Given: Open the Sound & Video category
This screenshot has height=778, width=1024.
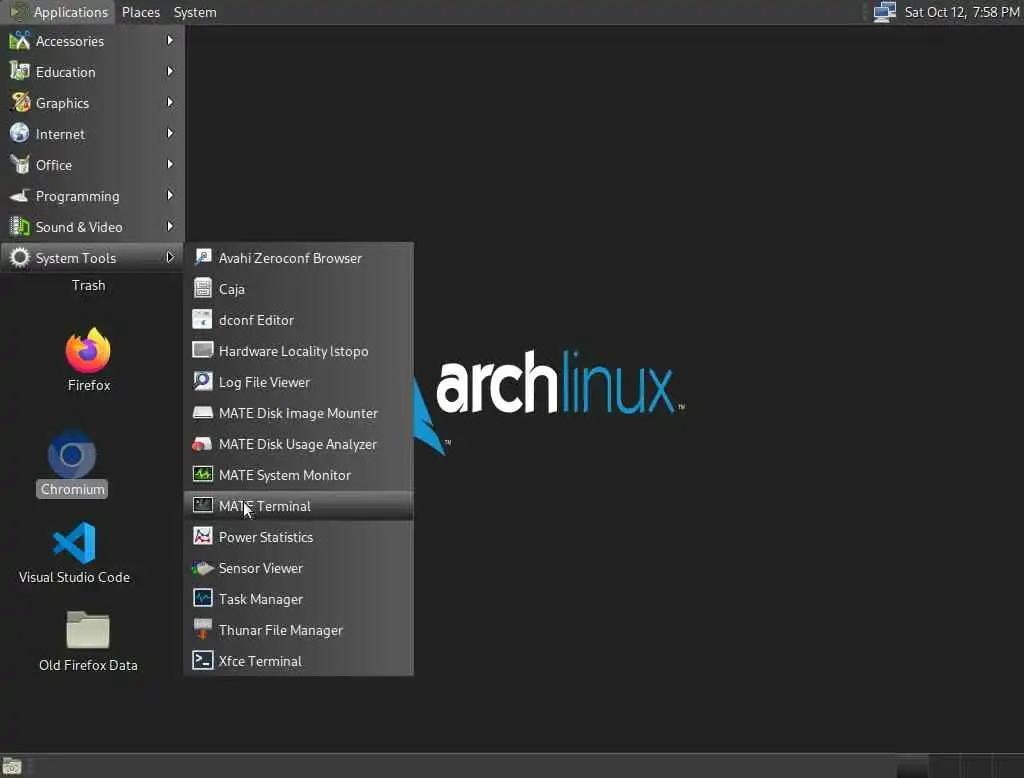Looking at the screenshot, I should tap(92, 227).
